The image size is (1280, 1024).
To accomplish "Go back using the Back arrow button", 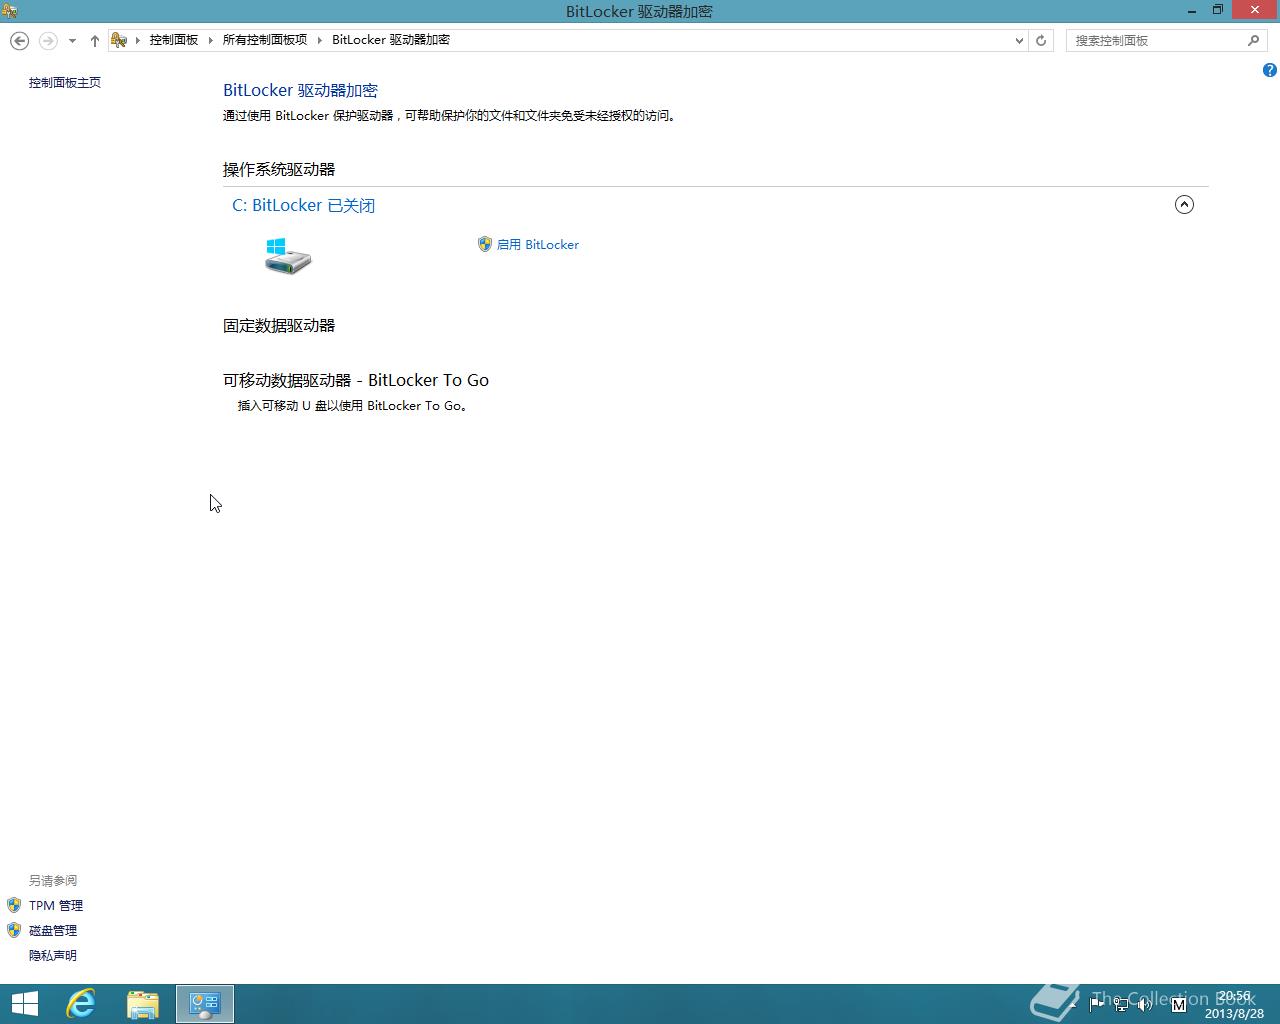I will [x=19, y=40].
